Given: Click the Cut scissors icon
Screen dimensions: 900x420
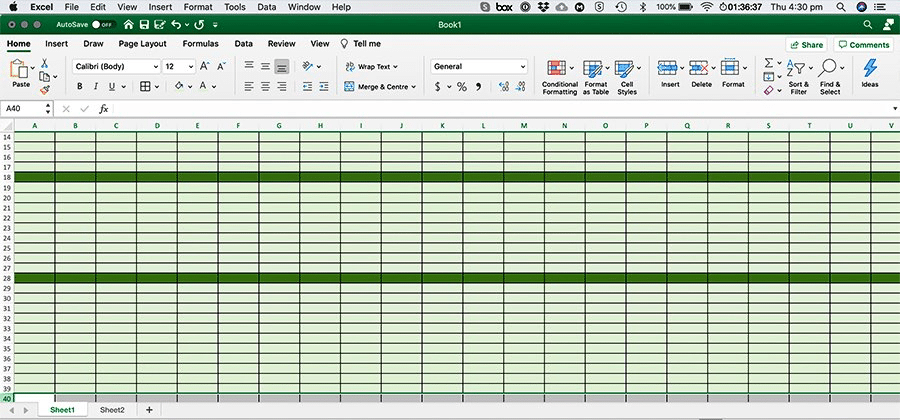Looking at the screenshot, I should coord(44,63).
